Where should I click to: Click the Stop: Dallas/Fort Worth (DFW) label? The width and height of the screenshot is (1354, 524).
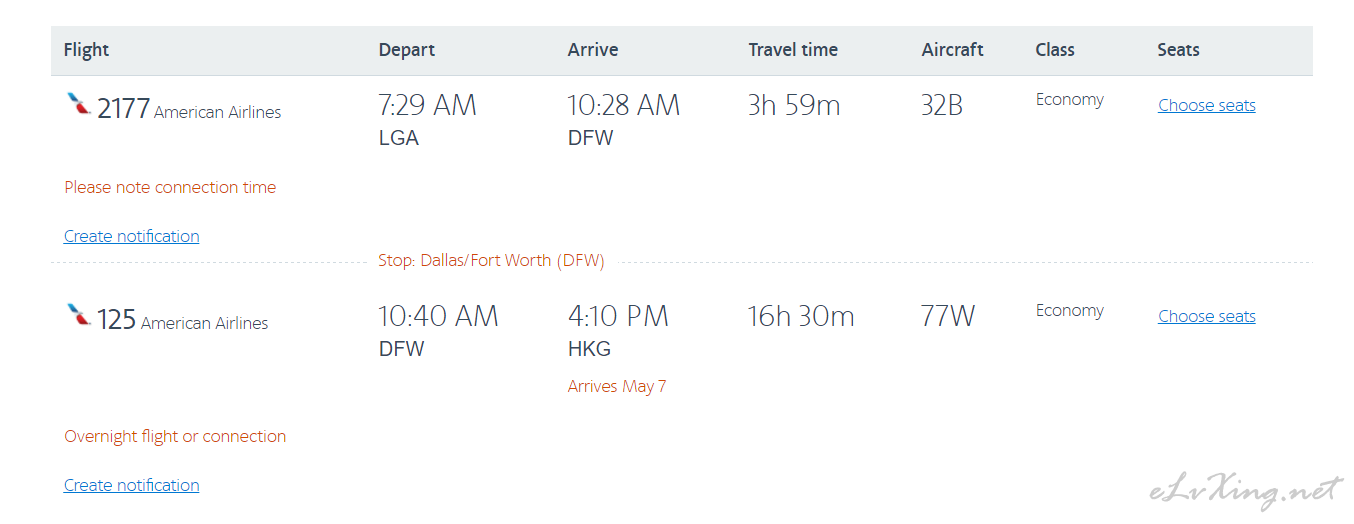pyautogui.click(x=491, y=260)
